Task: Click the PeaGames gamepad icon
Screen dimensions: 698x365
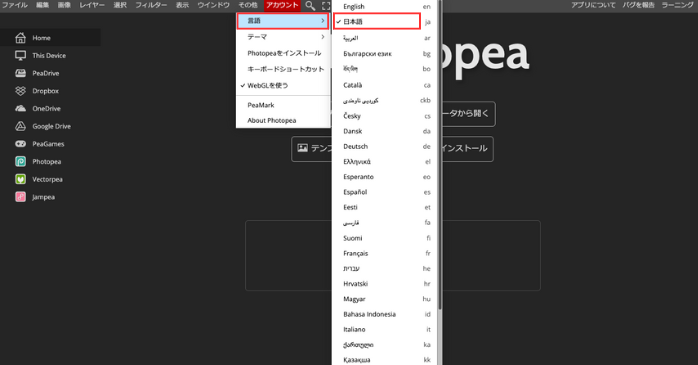Action: click(x=20, y=144)
